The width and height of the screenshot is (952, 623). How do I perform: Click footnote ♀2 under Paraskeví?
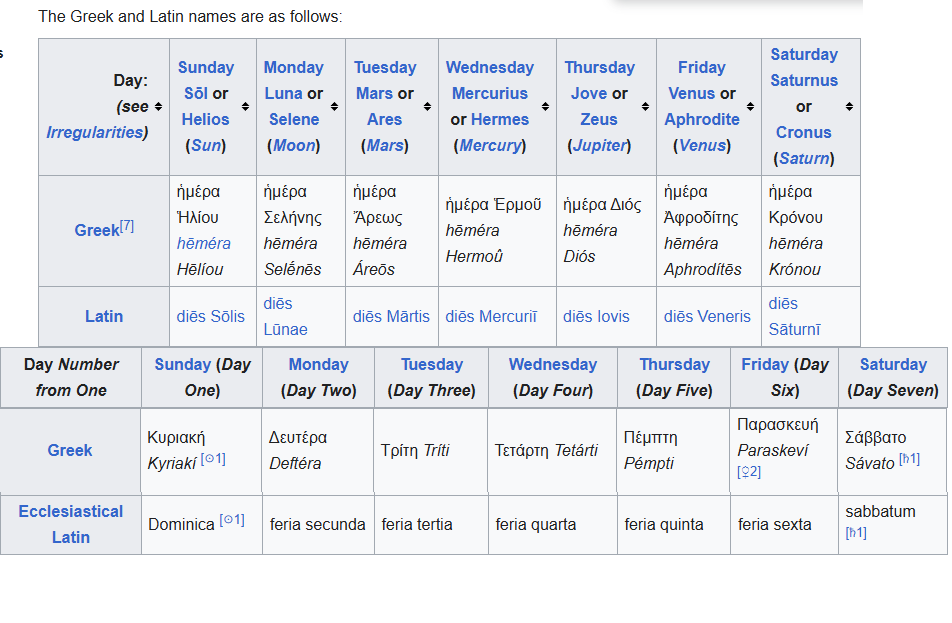point(749,472)
